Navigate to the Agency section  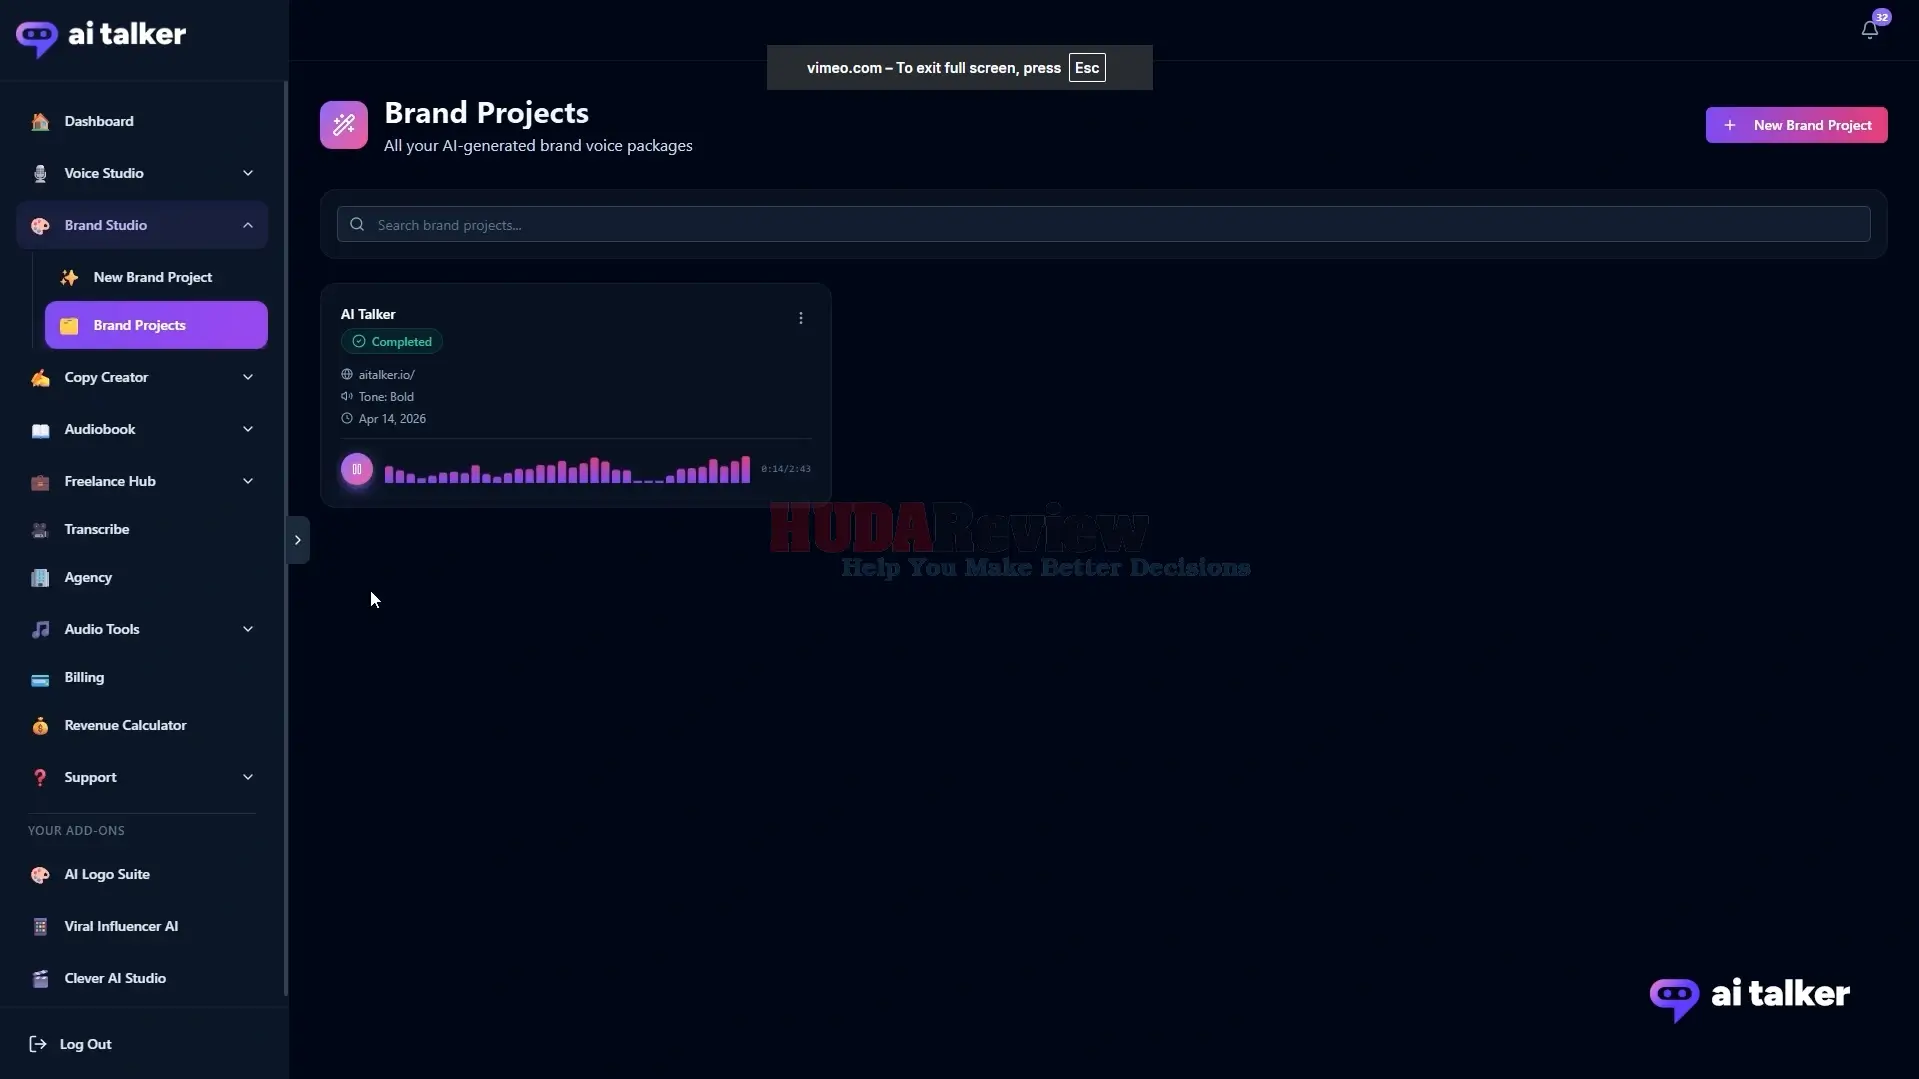[142, 577]
